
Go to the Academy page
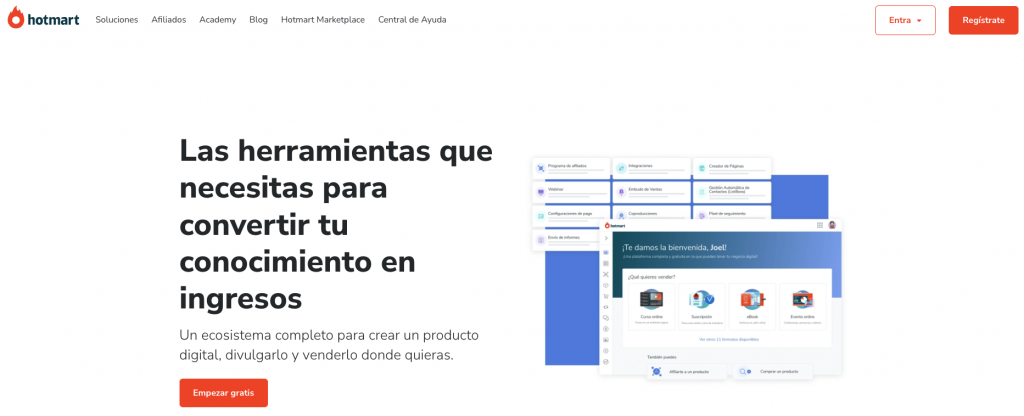pos(217,20)
